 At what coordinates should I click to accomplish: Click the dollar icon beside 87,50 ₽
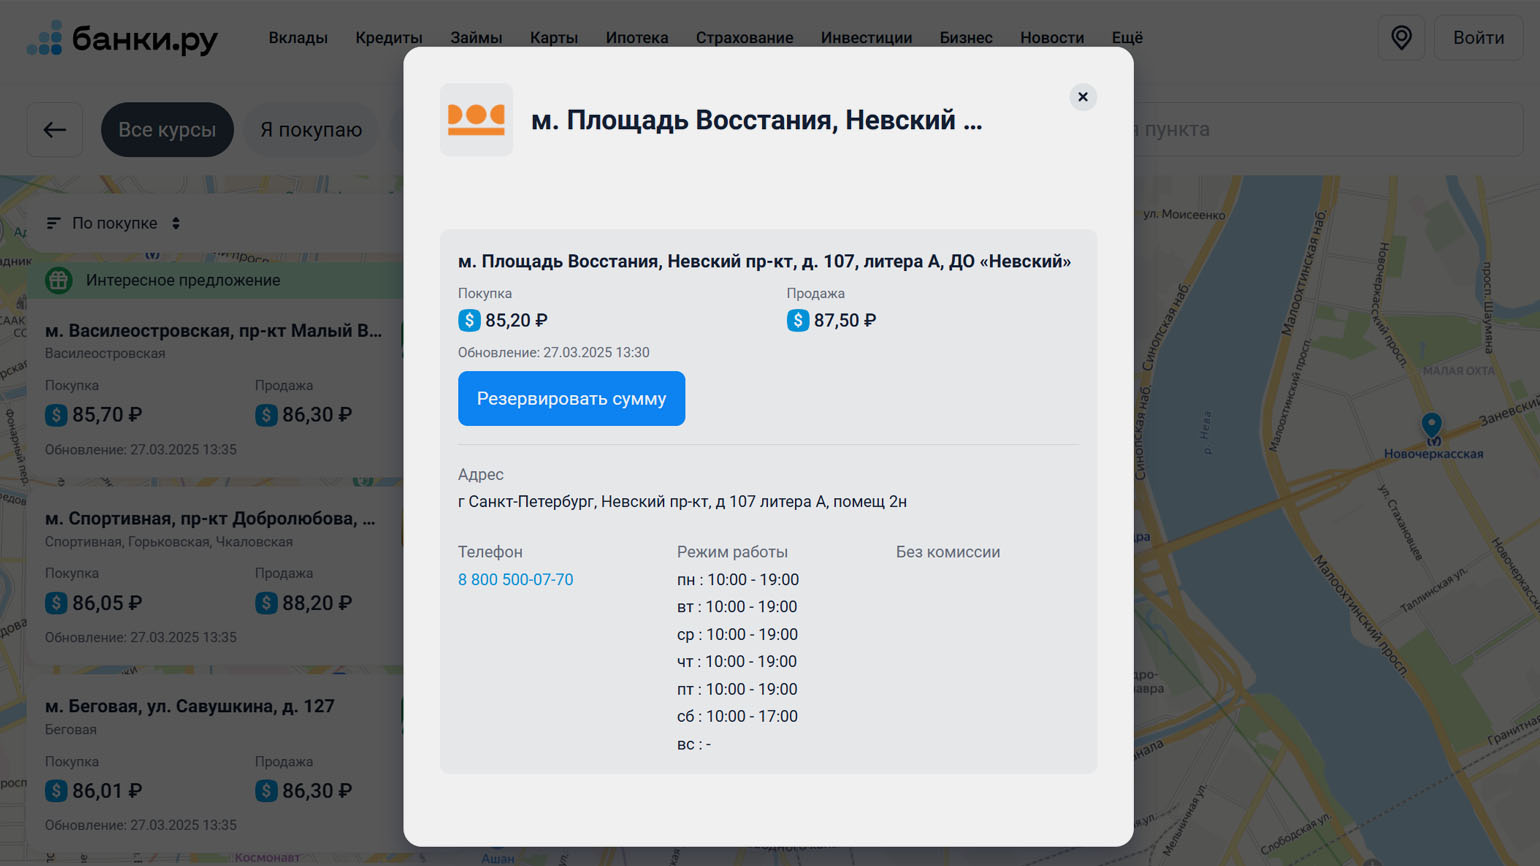coord(797,320)
